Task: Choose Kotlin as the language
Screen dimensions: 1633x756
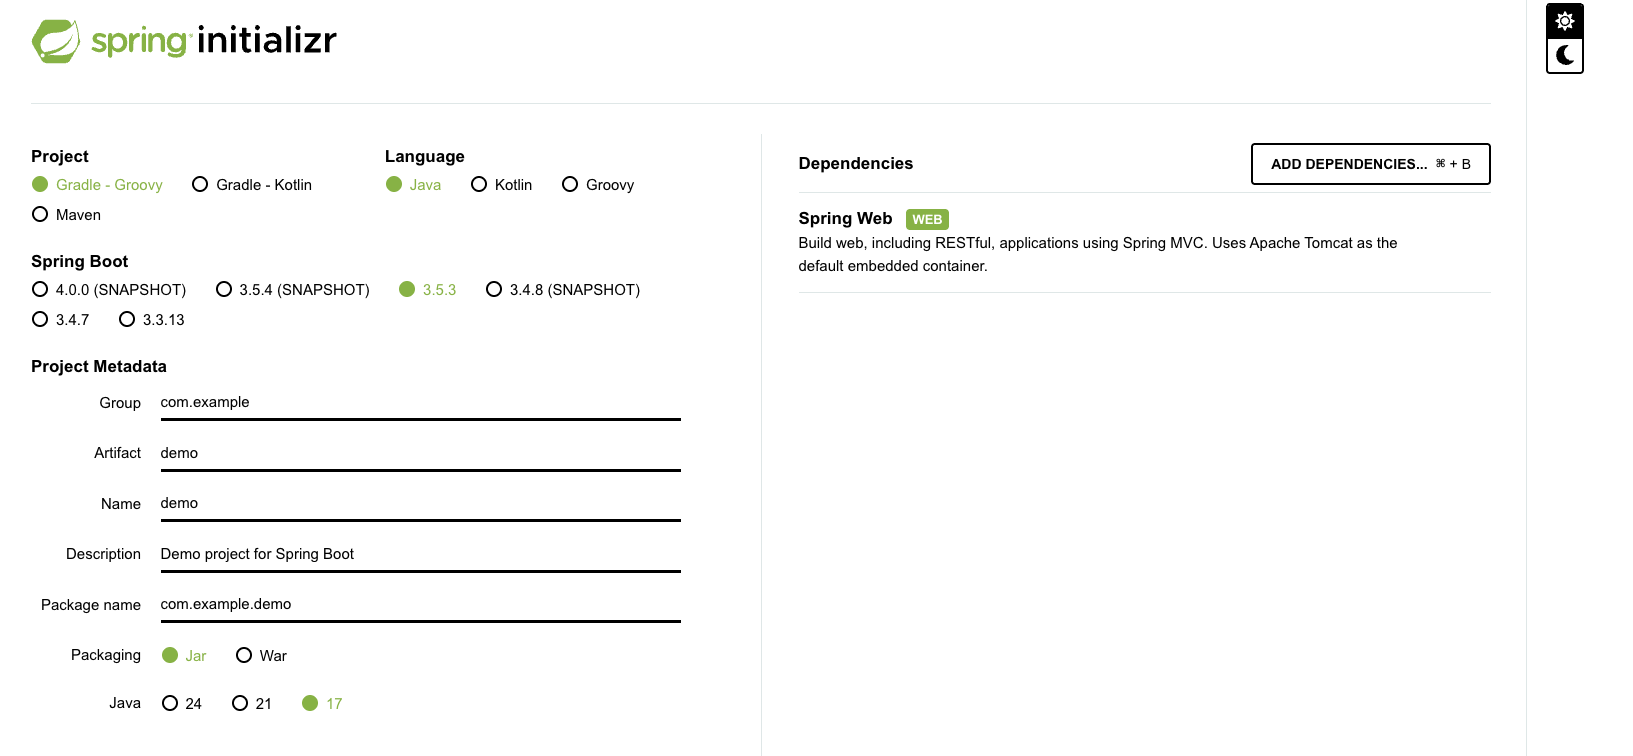Action: [479, 185]
